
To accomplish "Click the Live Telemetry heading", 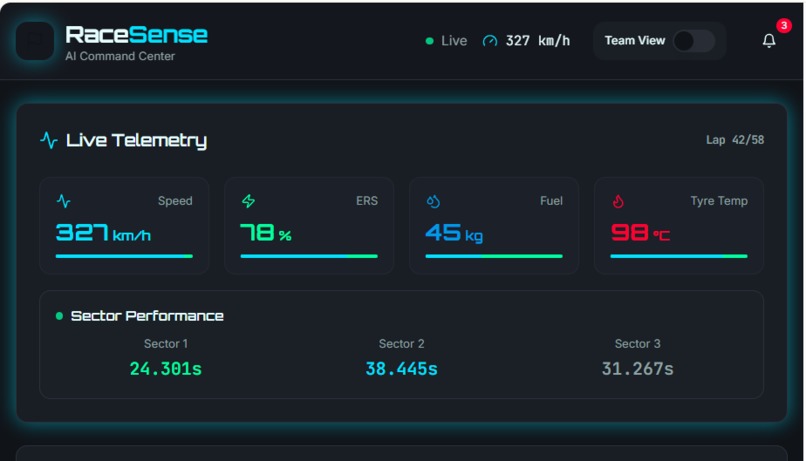I will coord(136,140).
